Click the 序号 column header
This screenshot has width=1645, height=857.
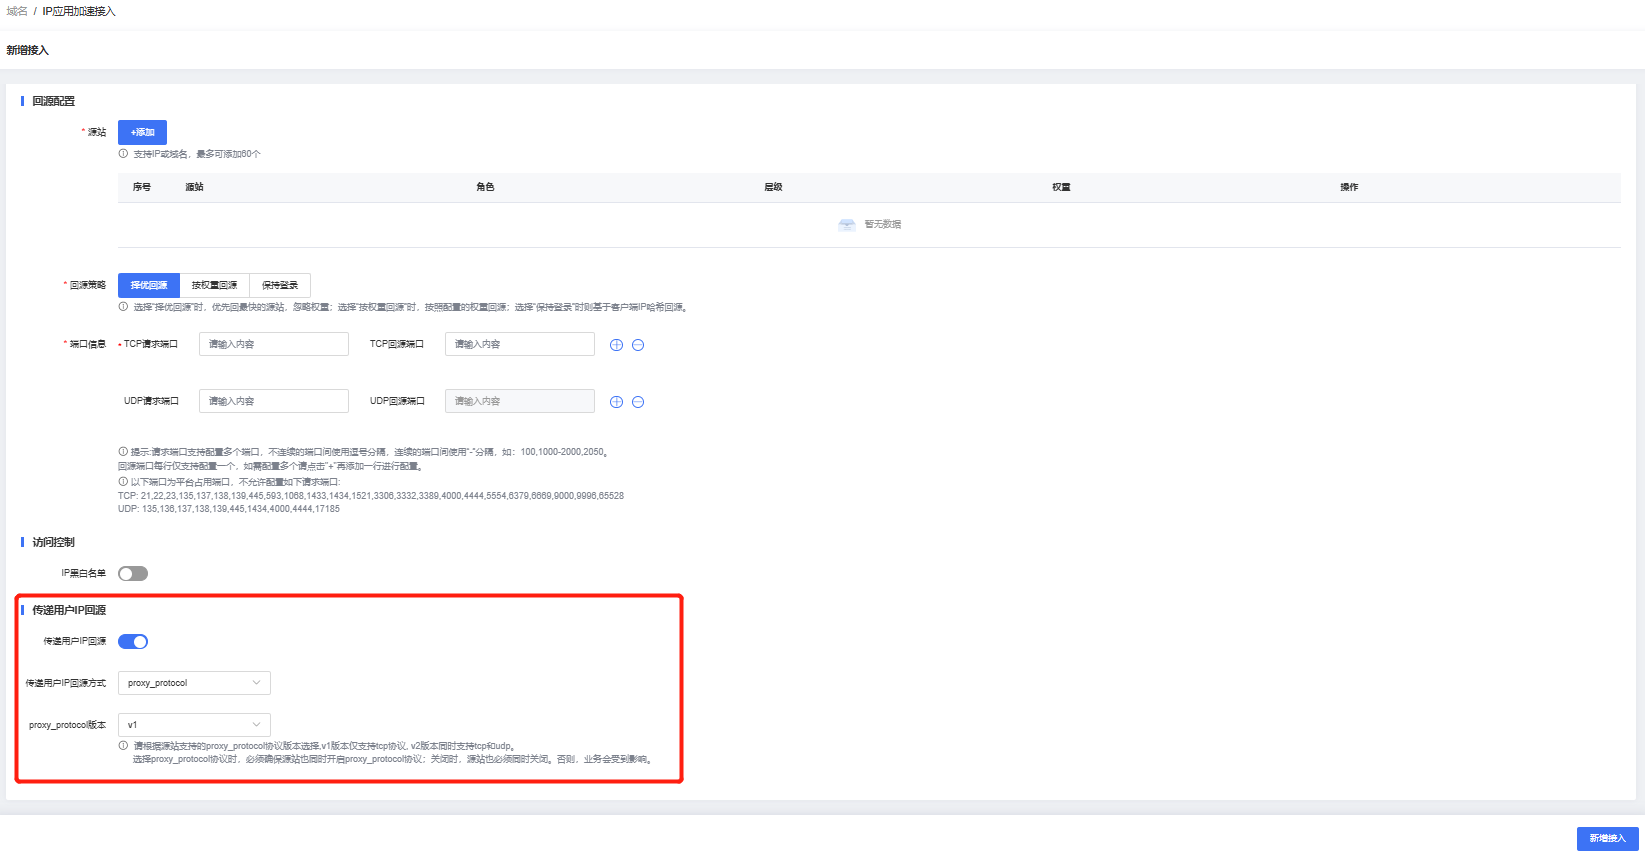tap(142, 187)
